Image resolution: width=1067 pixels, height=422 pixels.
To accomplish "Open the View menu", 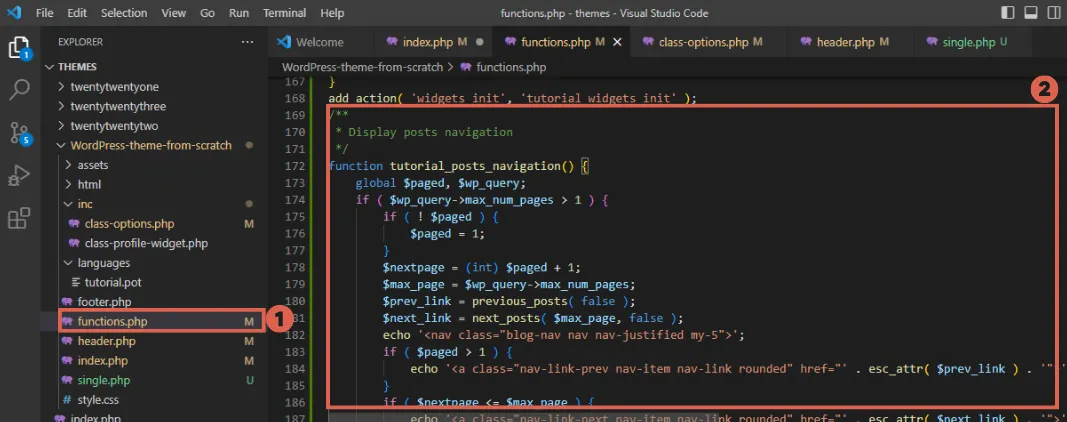I will tap(174, 13).
